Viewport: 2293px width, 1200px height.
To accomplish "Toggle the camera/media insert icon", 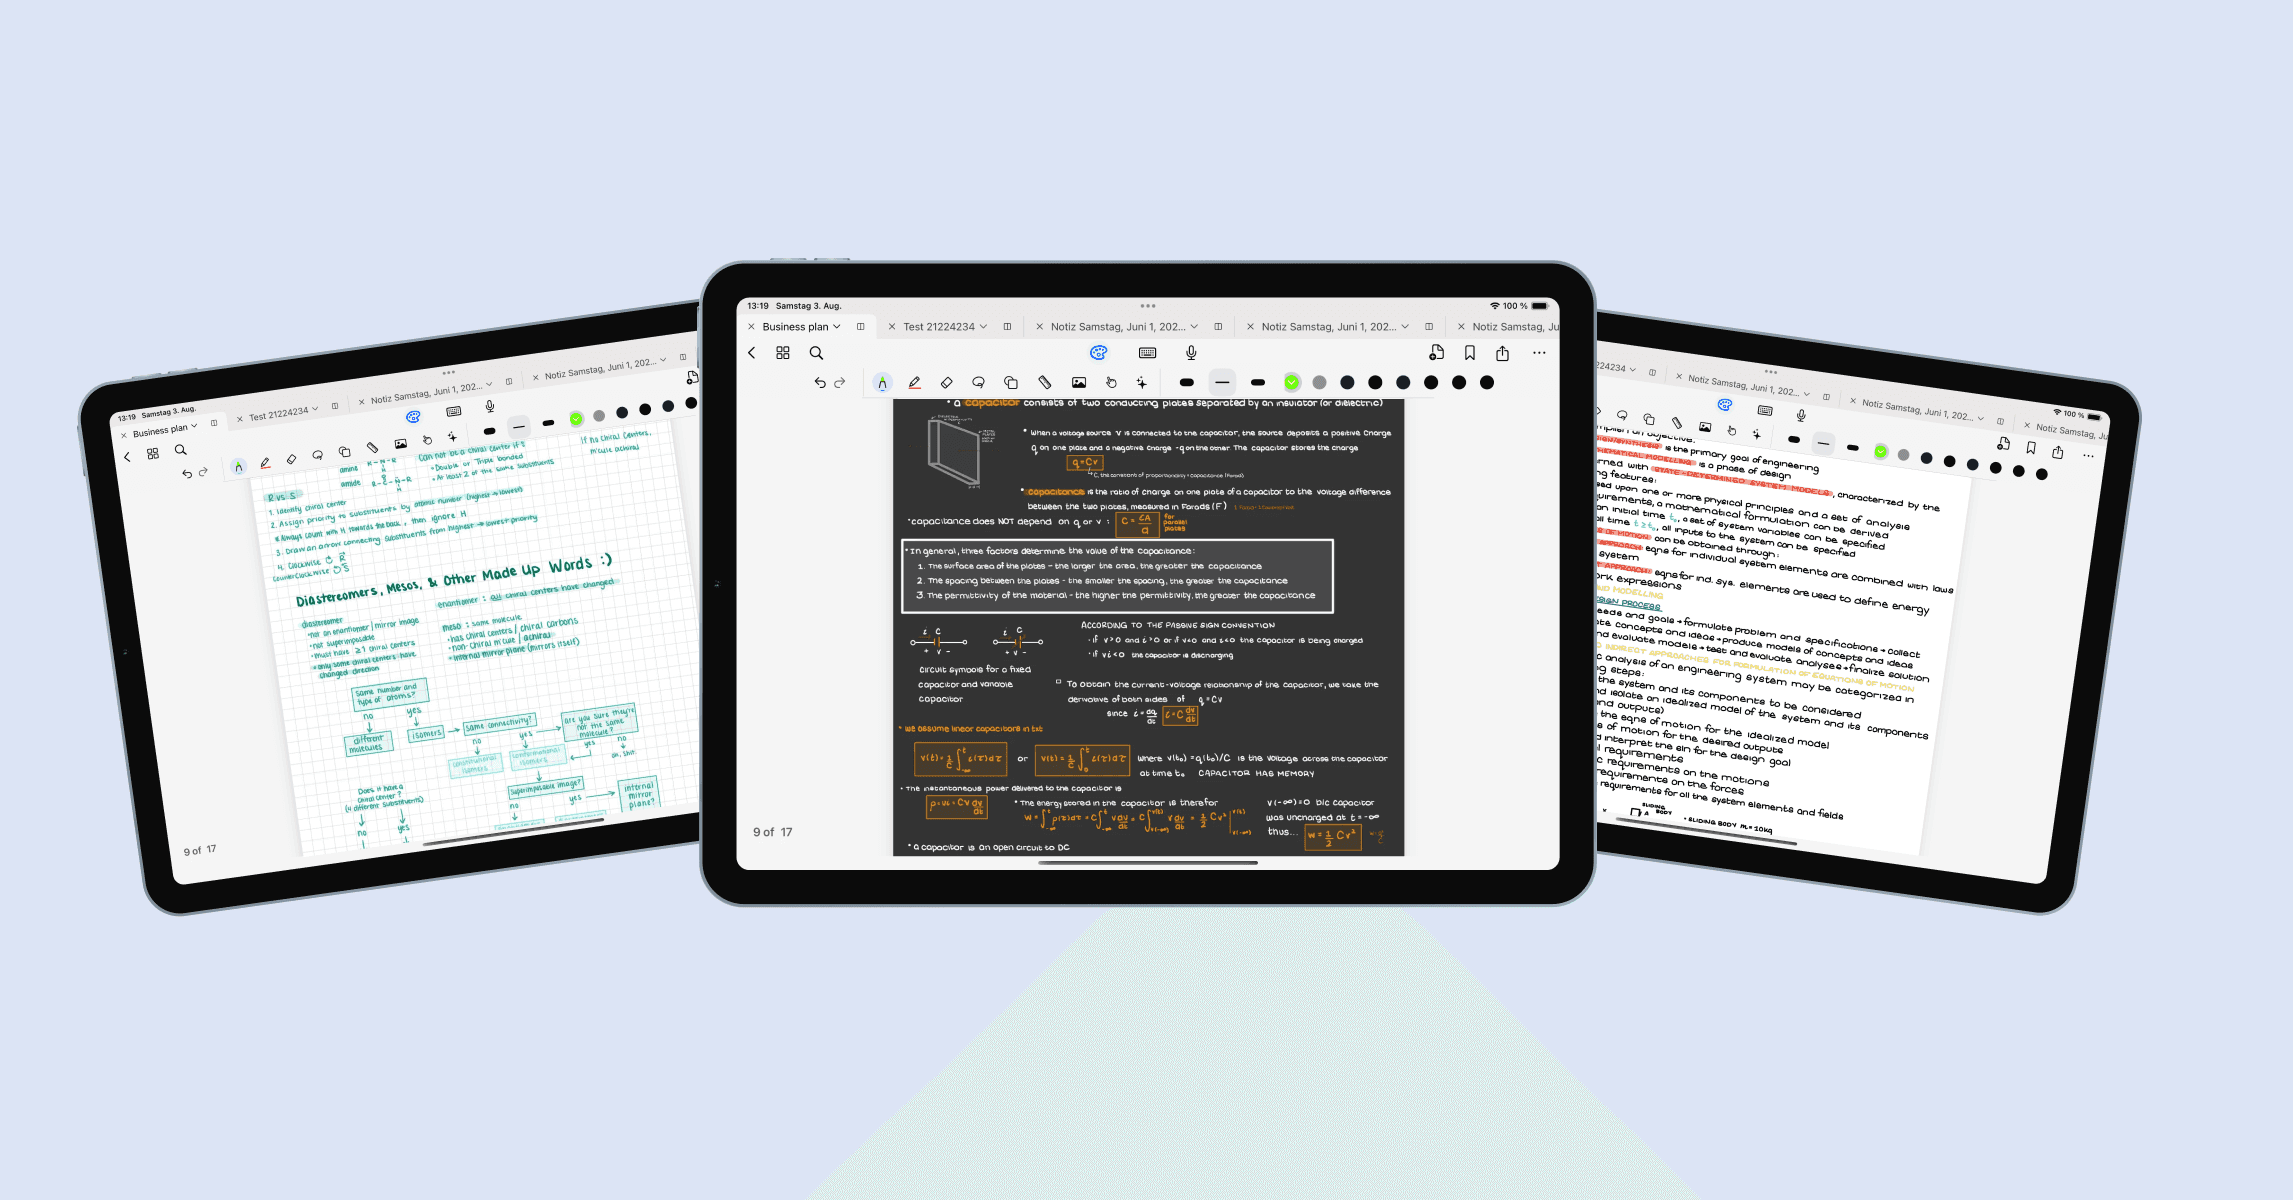I will 1078,384.
